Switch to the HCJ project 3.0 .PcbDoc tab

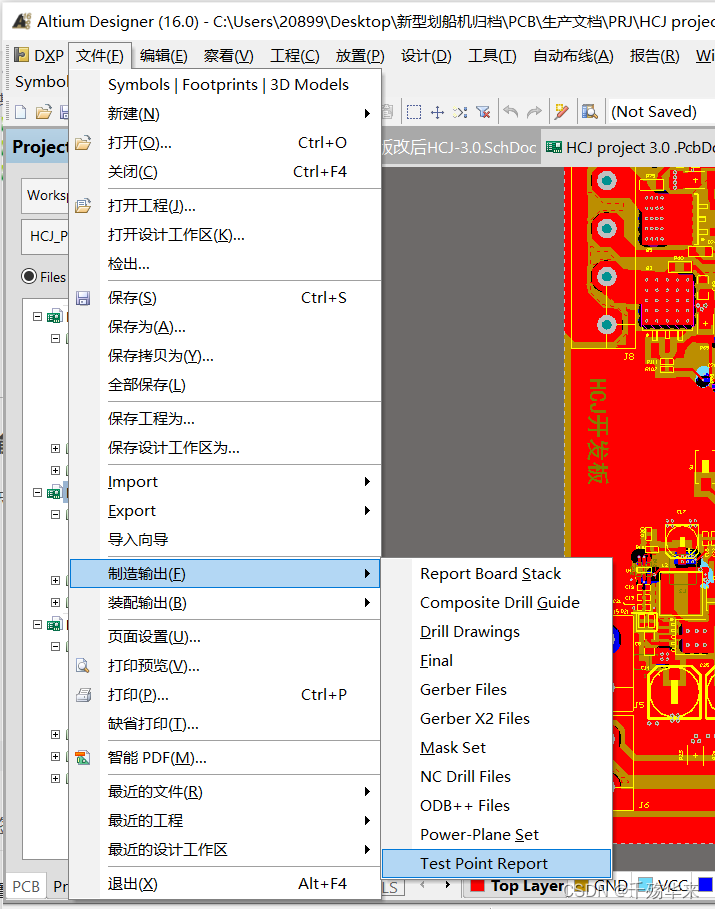click(629, 147)
